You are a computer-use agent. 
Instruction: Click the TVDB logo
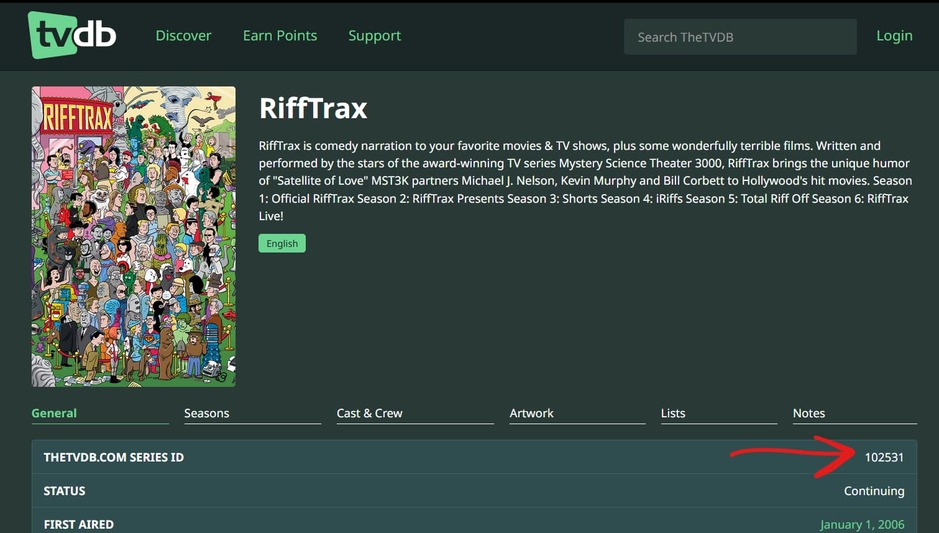click(x=72, y=35)
